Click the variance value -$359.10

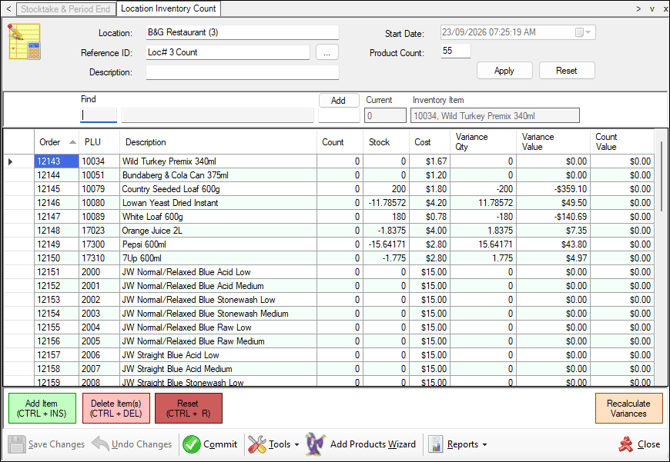tap(570, 189)
